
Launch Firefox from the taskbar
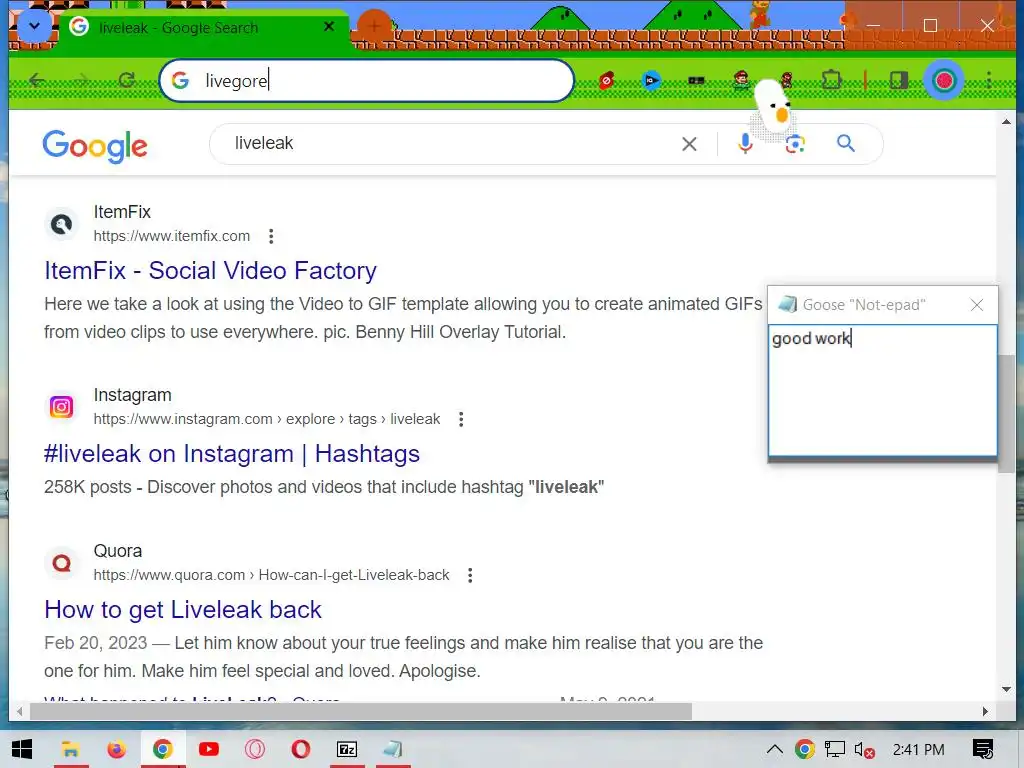pyautogui.click(x=117, y=749)
